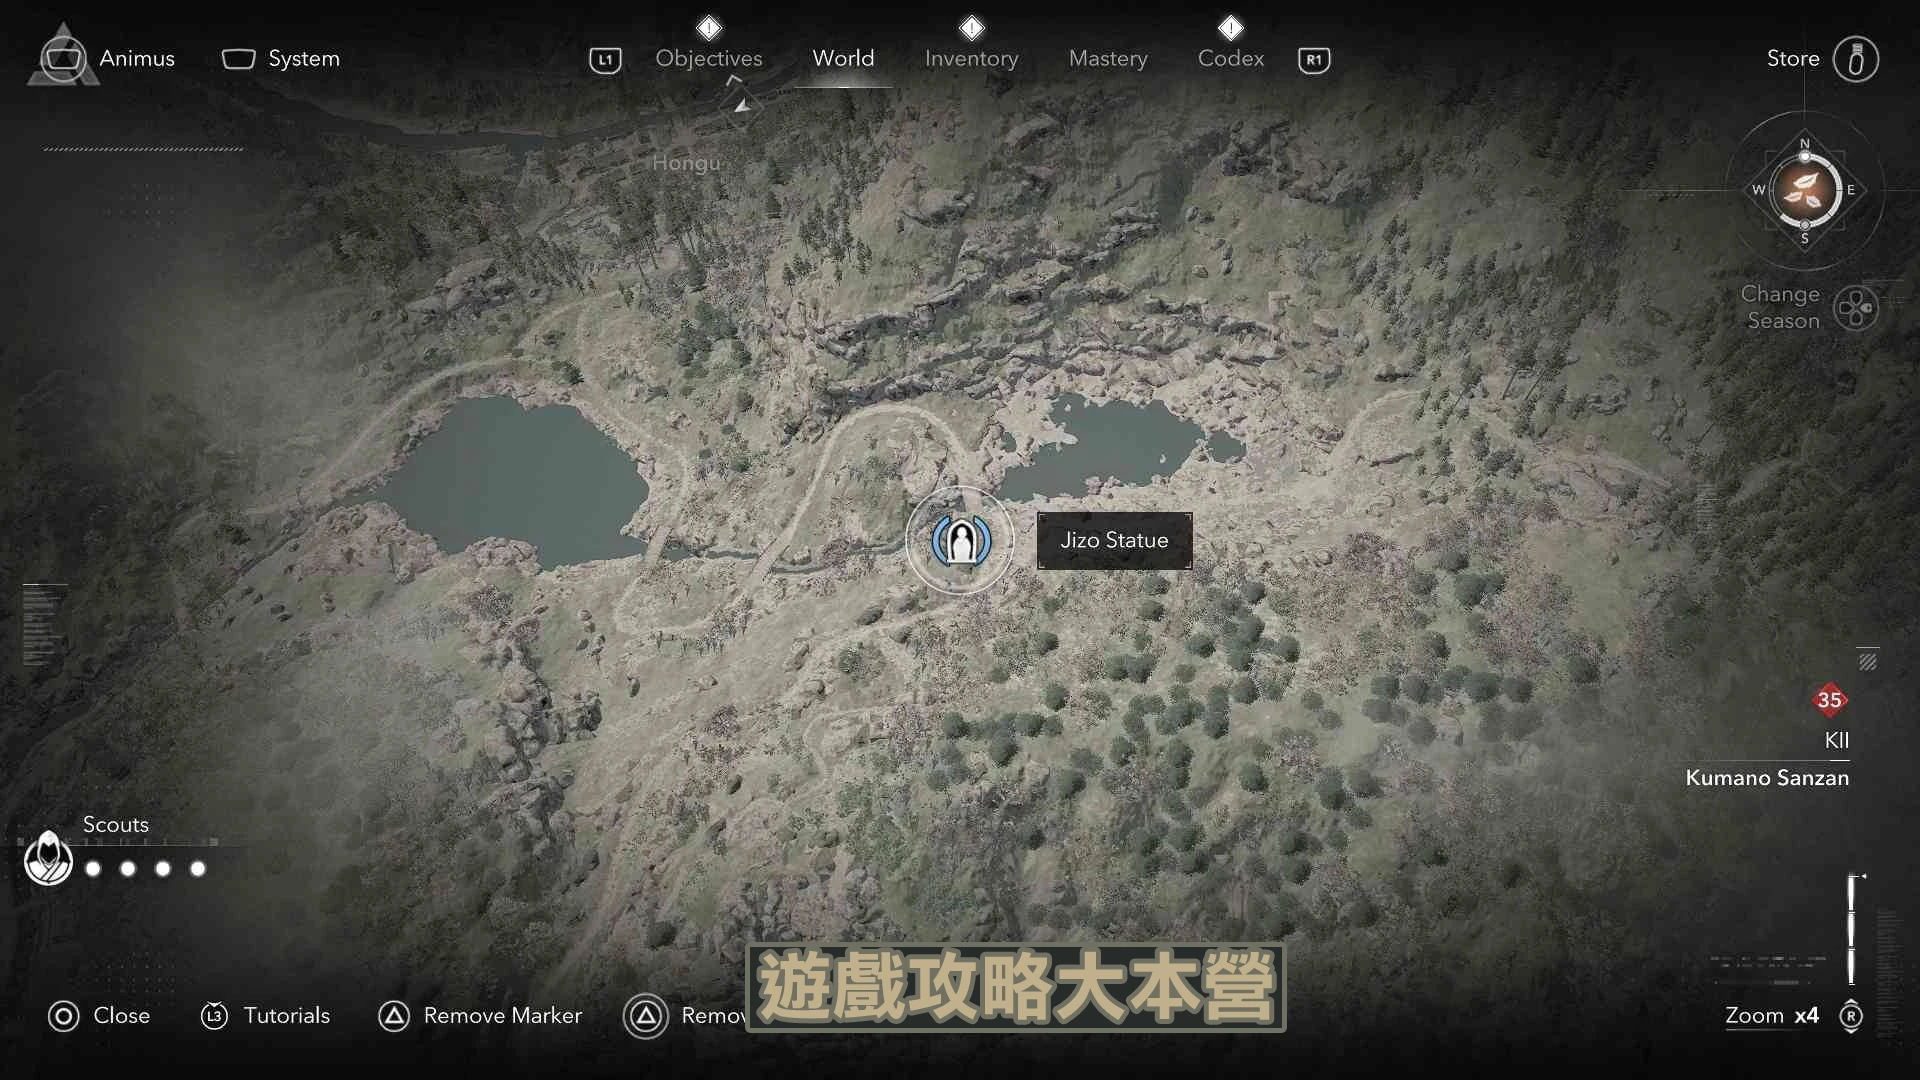Open Tutorials via L3 icon
Screen dimensions: 1920x1080
214,1016
